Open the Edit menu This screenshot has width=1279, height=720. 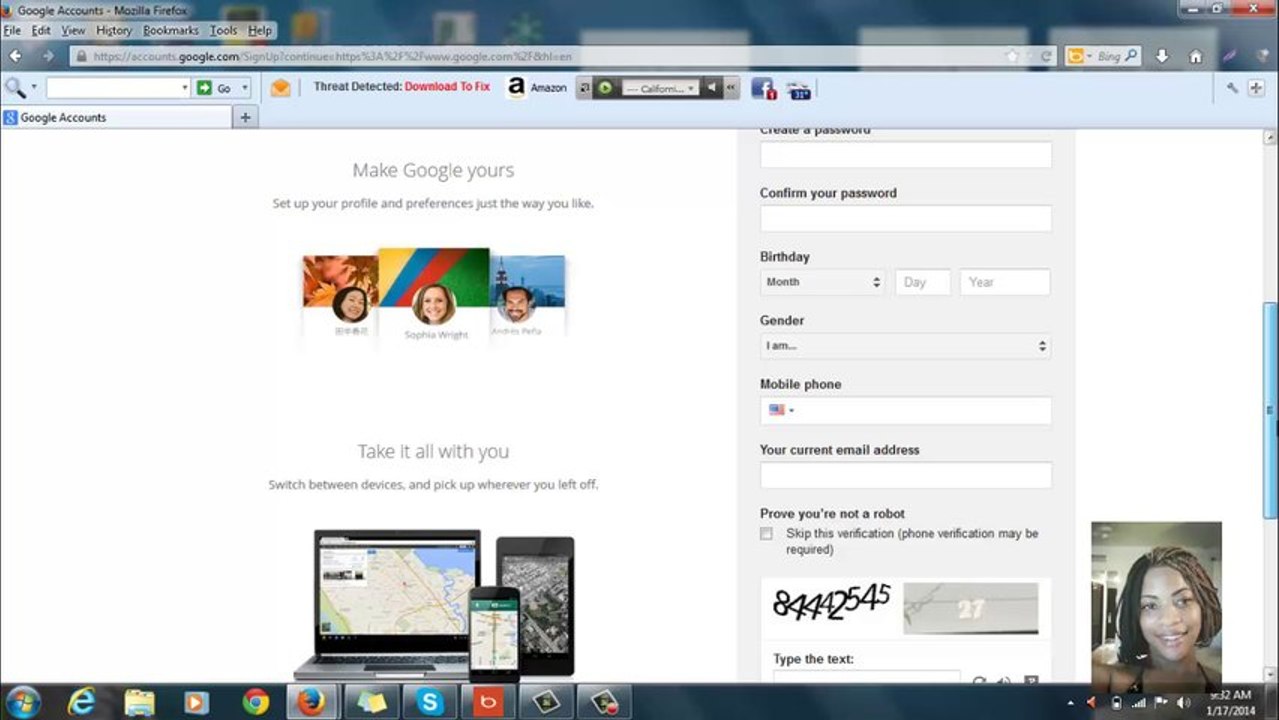pos(41,30)
